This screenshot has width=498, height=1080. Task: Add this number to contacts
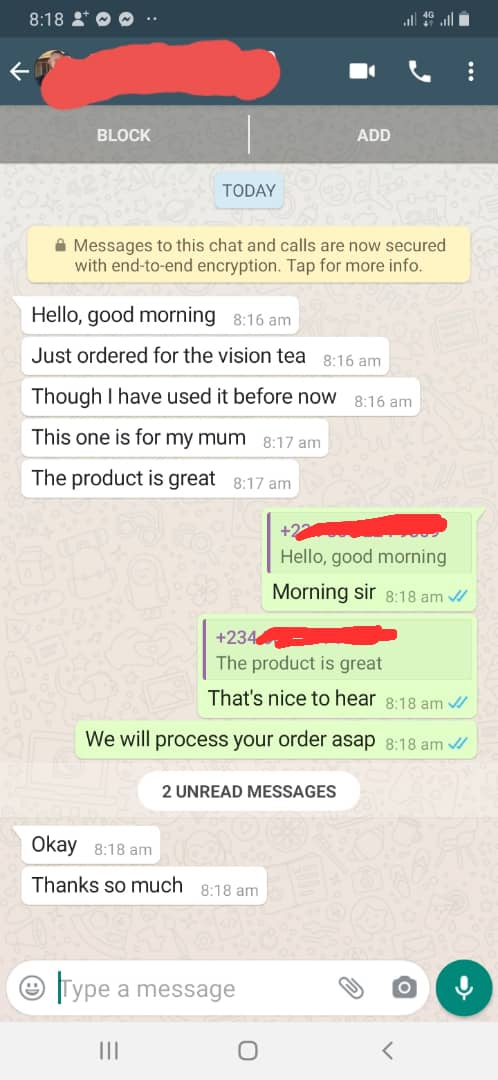pyautogui.click(x=373, y=135)
